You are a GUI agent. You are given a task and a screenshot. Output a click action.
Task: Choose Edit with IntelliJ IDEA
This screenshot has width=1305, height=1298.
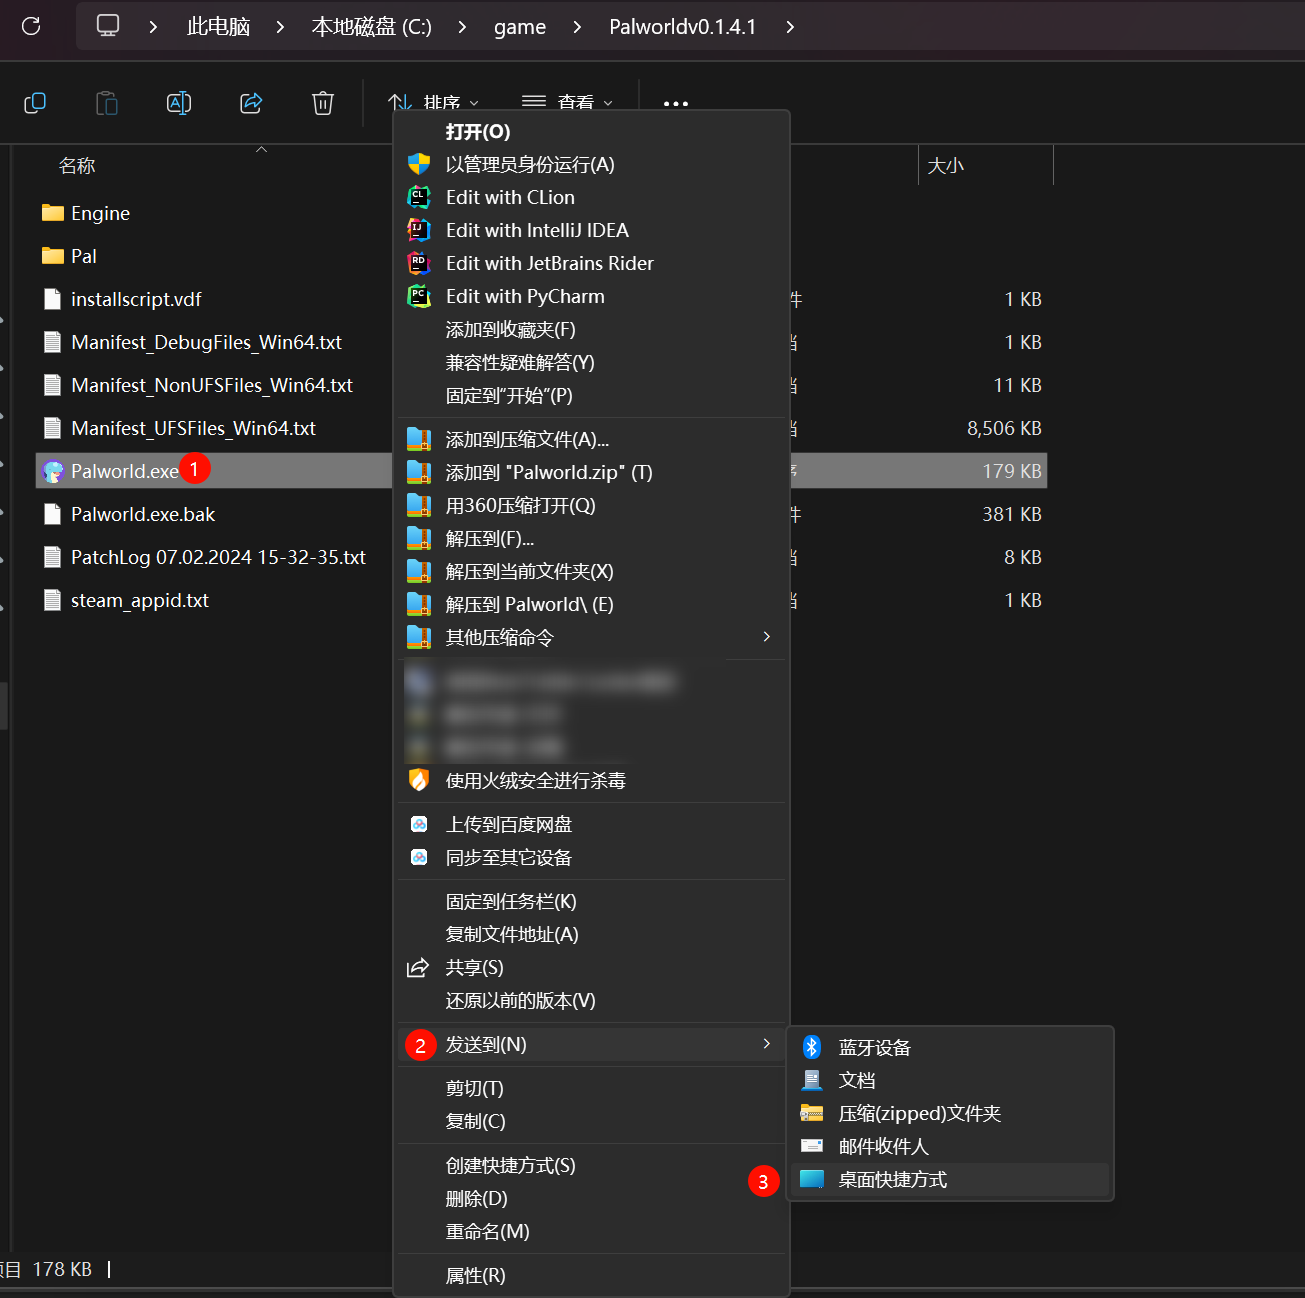(x=590, y=231)
